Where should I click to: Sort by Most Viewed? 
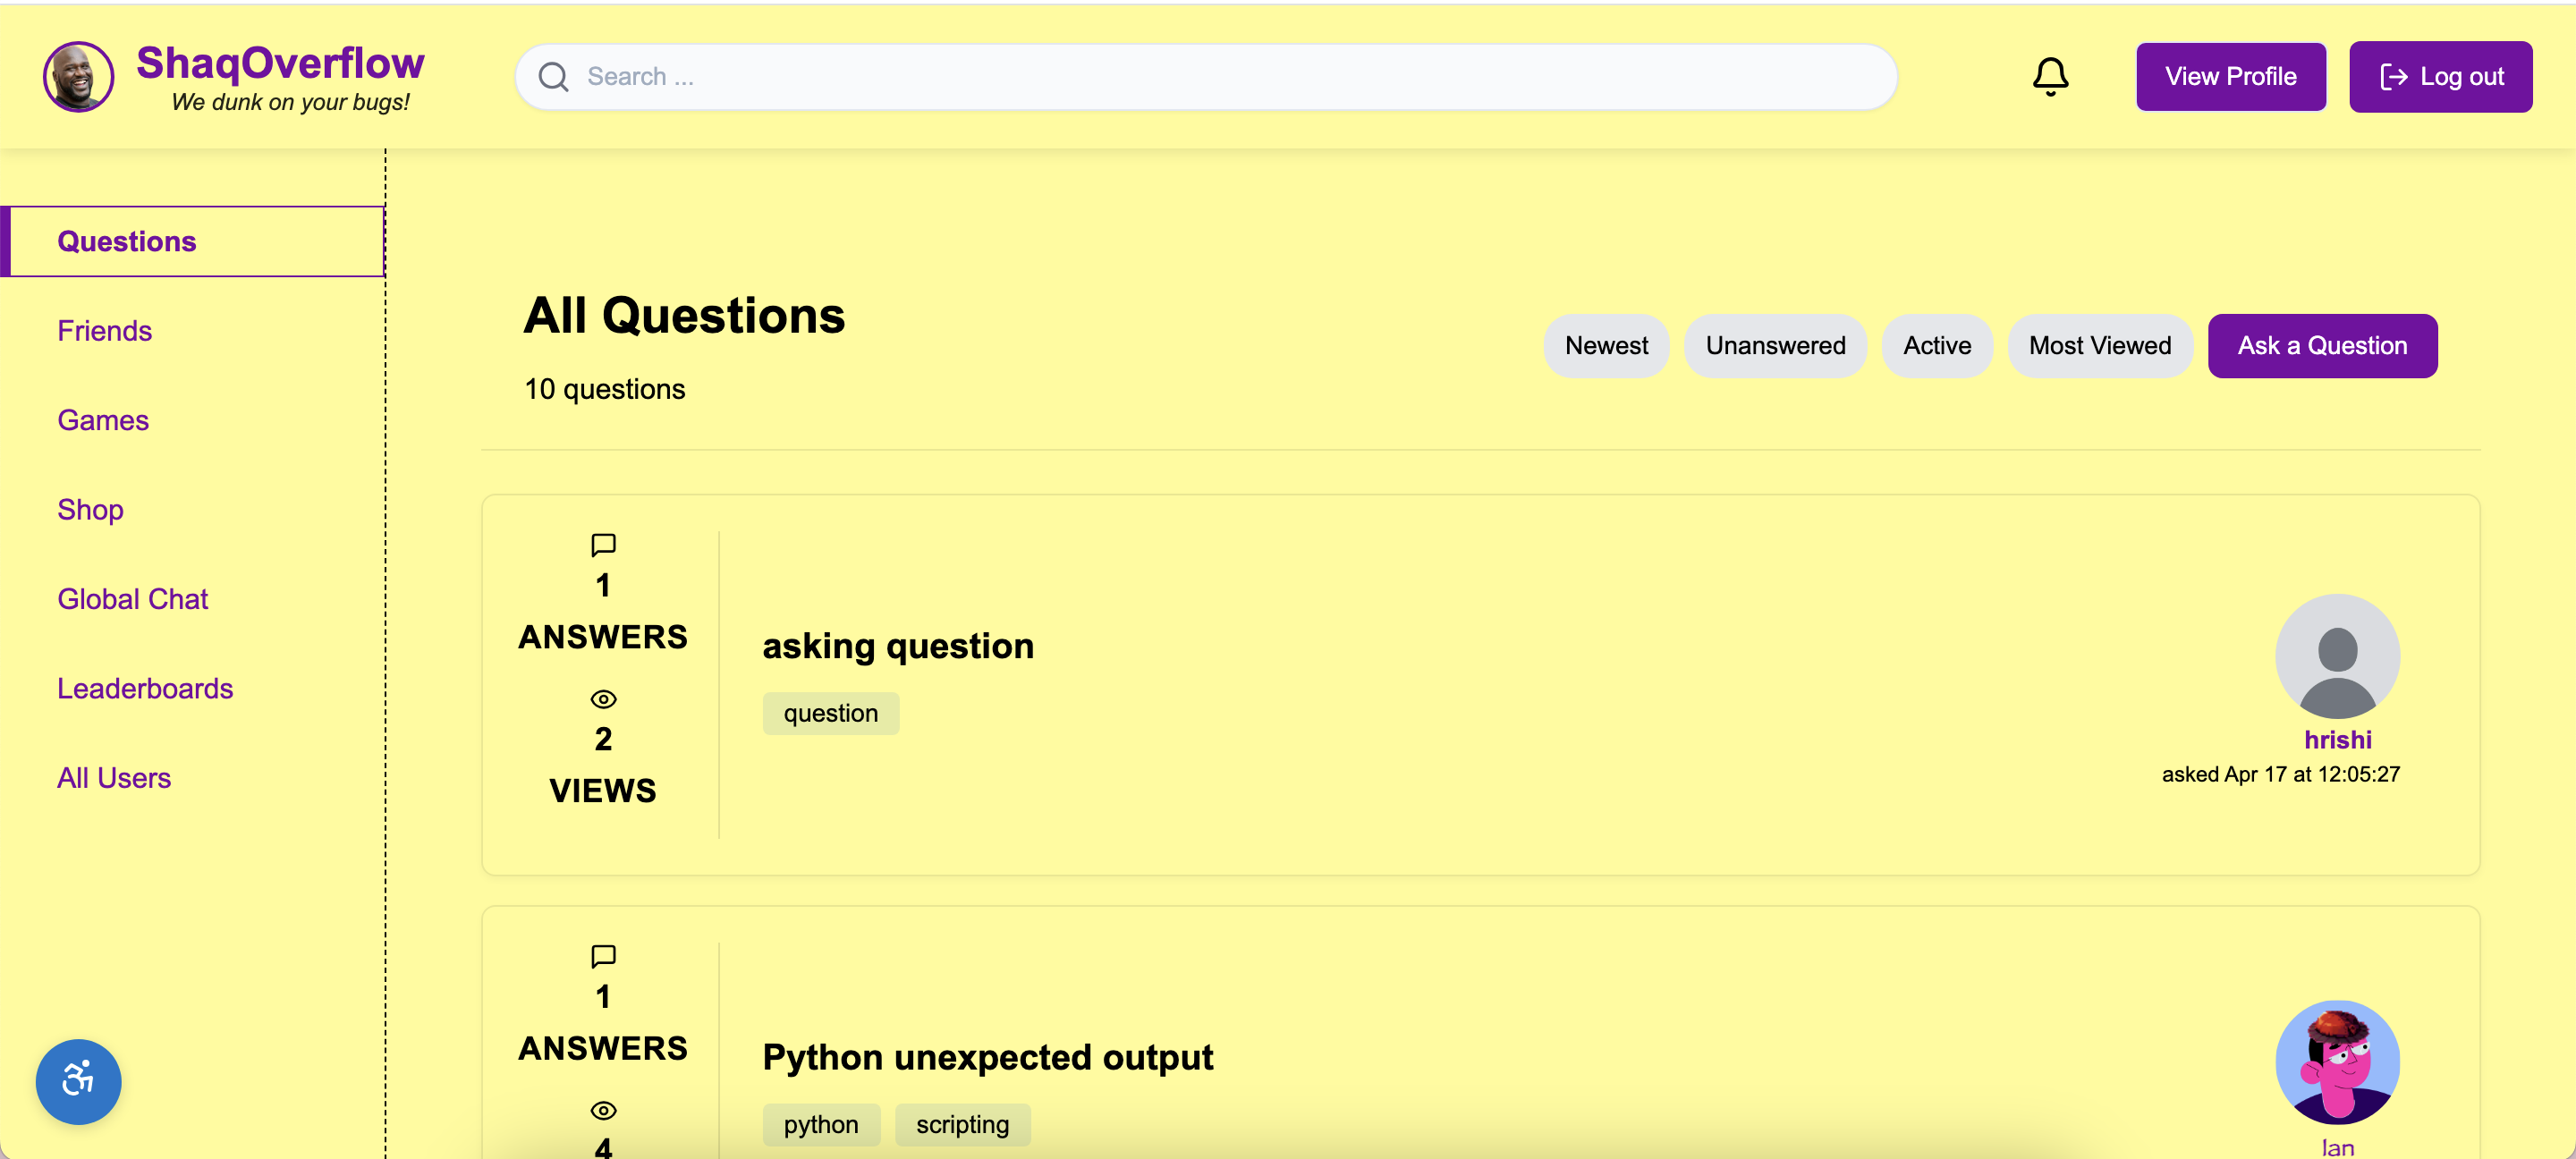tap(2100, 346)
